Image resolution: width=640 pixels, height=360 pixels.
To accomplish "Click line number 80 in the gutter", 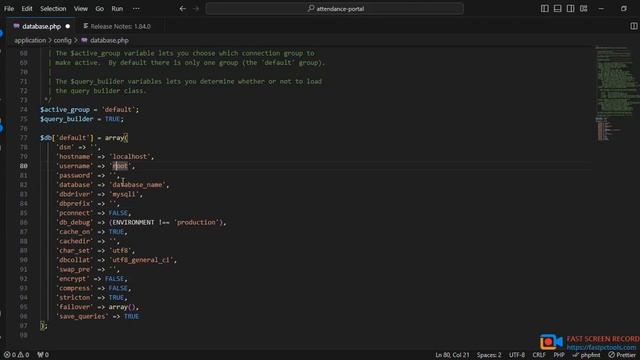I will [x=24, y=166].
